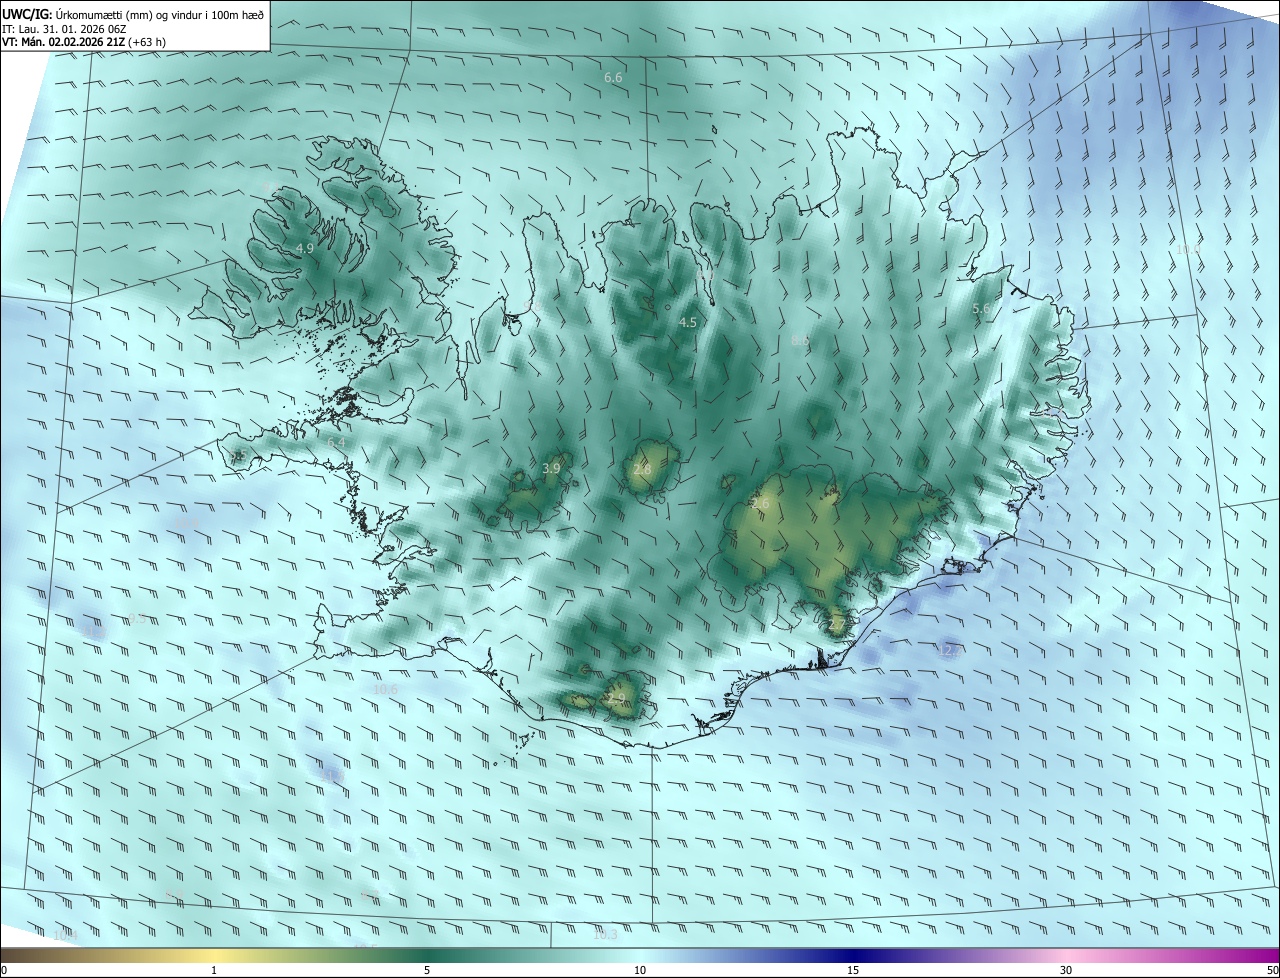The image size is (1280, 978).
Task: Click the colorbar tick label 10
Action: coord(640,970)
